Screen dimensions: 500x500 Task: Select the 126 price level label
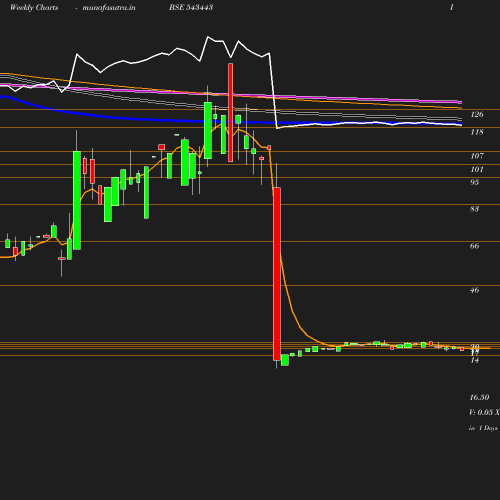[x=477, y=114]
